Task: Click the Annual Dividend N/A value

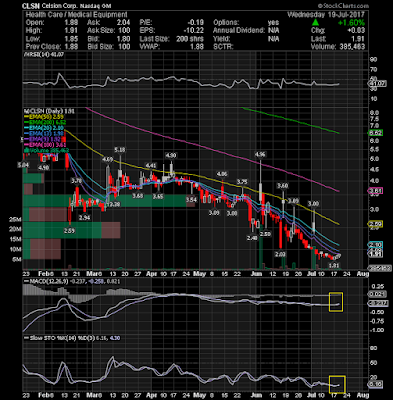Action: 273,31
